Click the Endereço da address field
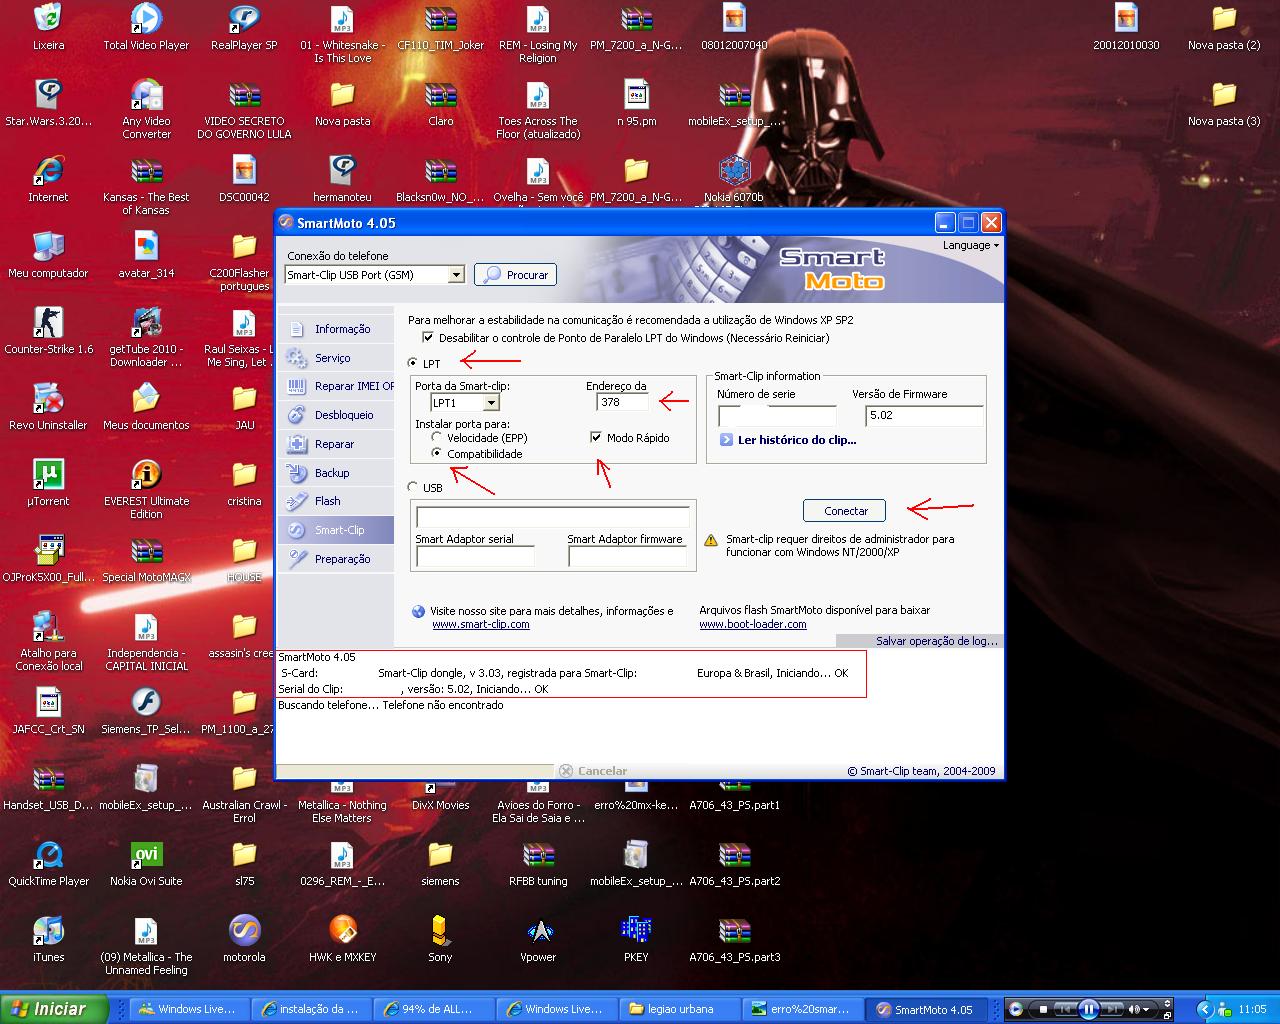 (x=622, y=402)
